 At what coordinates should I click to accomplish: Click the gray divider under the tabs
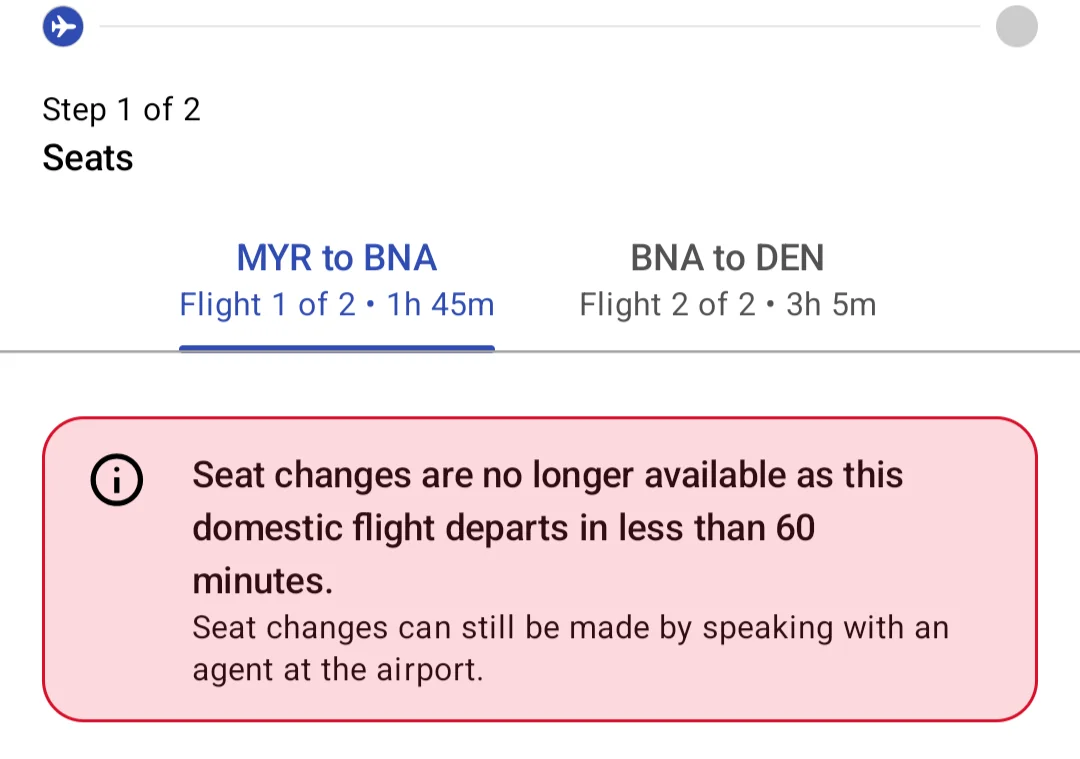(x=780, y=352)
